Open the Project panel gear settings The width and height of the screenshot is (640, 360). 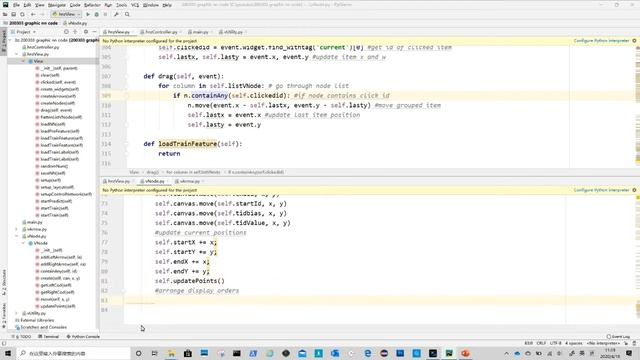tap(86, 32)
